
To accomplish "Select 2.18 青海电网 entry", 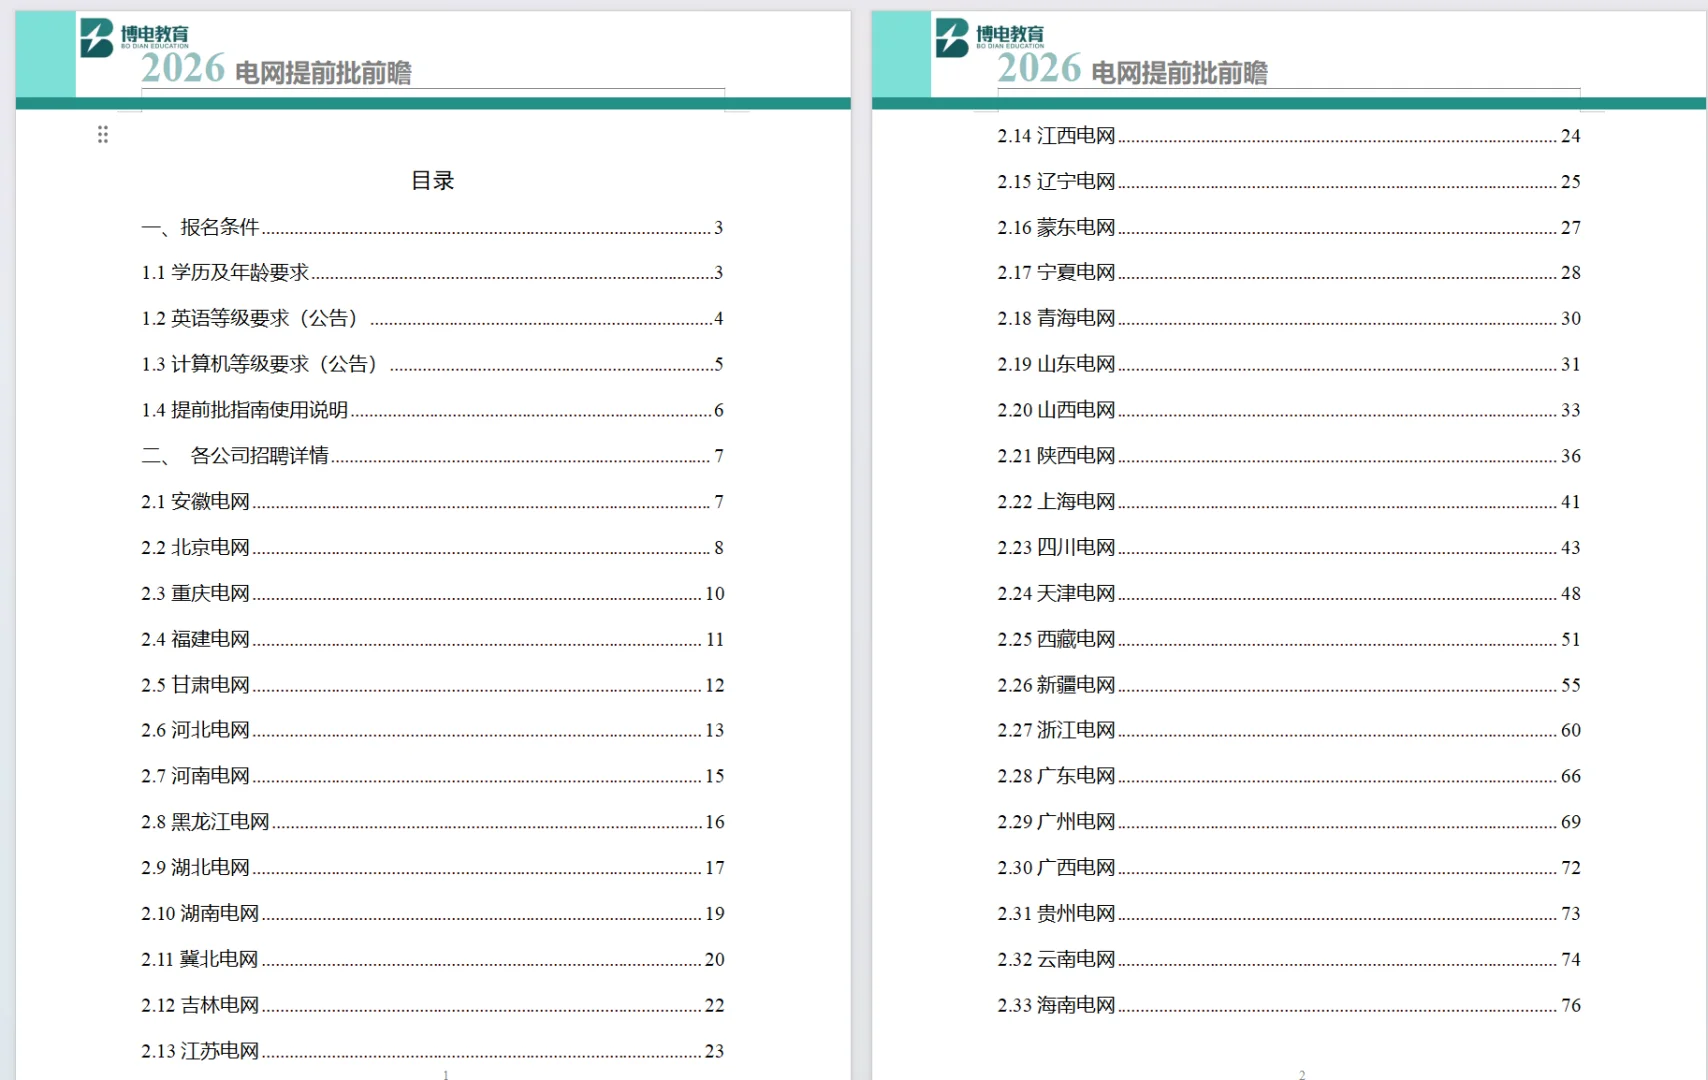I will [1289, 318].
